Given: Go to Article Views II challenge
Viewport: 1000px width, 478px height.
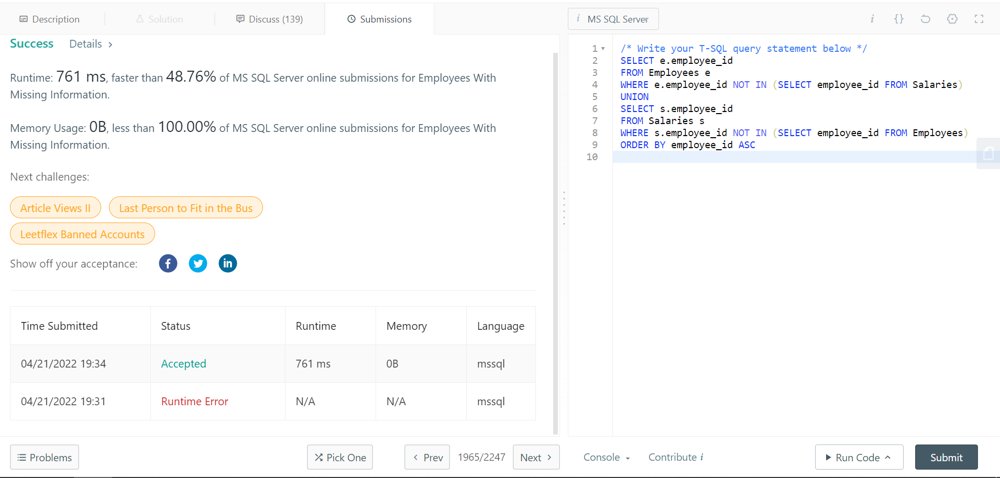Looking at the screenshot, I should pos(55,208).
